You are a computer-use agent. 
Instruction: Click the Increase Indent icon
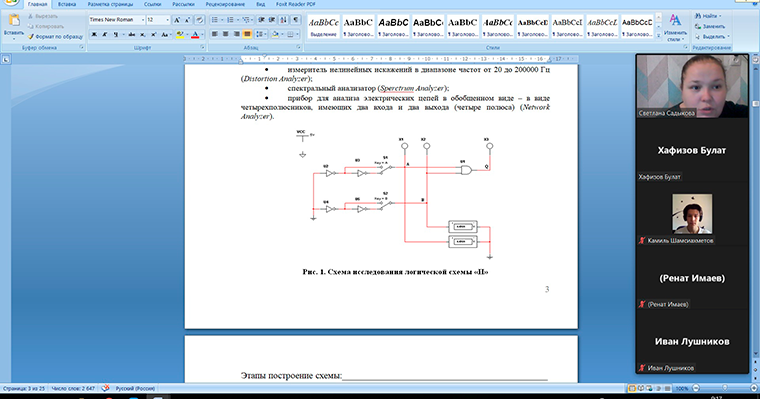point(272,20)
